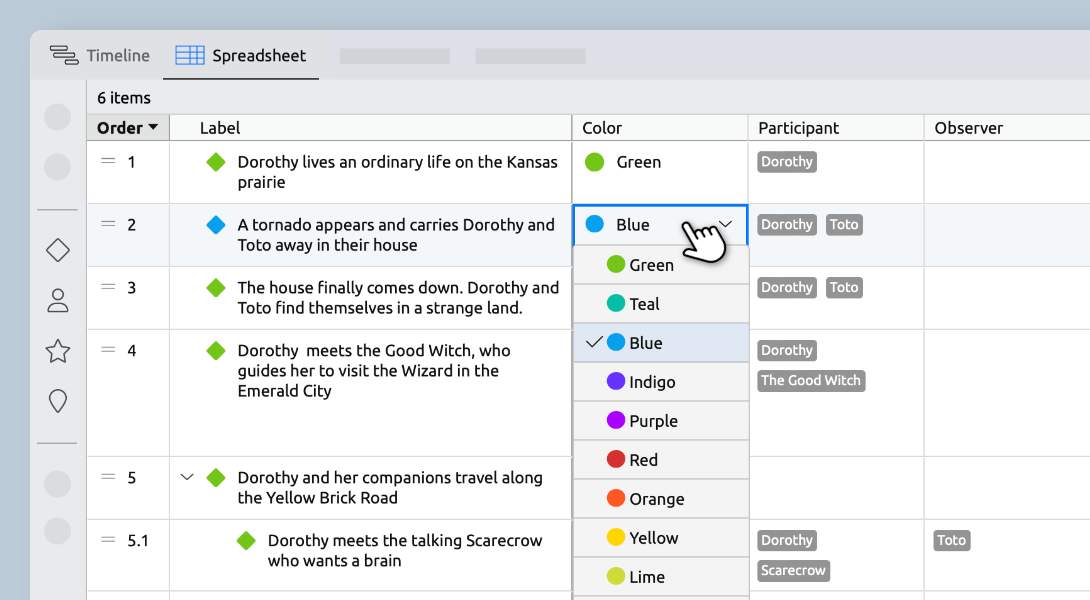The width and height of the screenshot is (1090, 600).
Task: Grab the drag handle of row 5
Action: [108, 476]
